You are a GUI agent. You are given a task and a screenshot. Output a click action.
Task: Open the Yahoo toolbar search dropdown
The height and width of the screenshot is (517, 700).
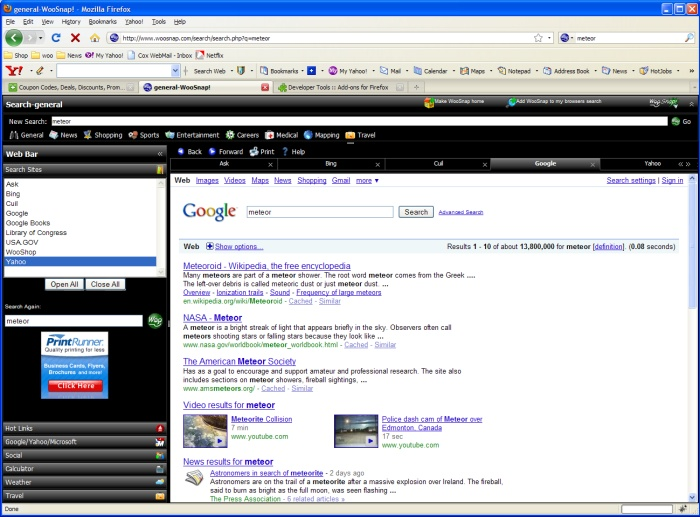[175, 71]
